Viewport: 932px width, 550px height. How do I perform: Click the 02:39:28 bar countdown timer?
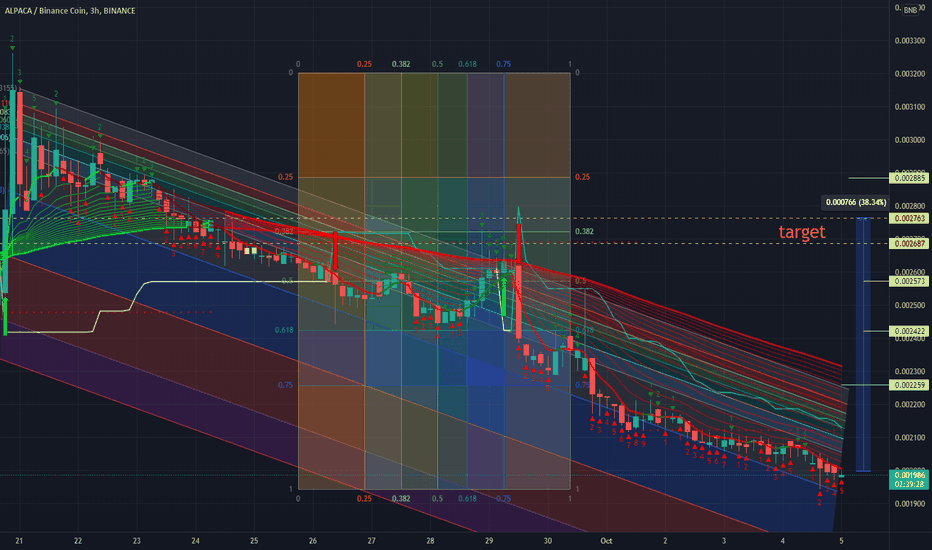909,484
